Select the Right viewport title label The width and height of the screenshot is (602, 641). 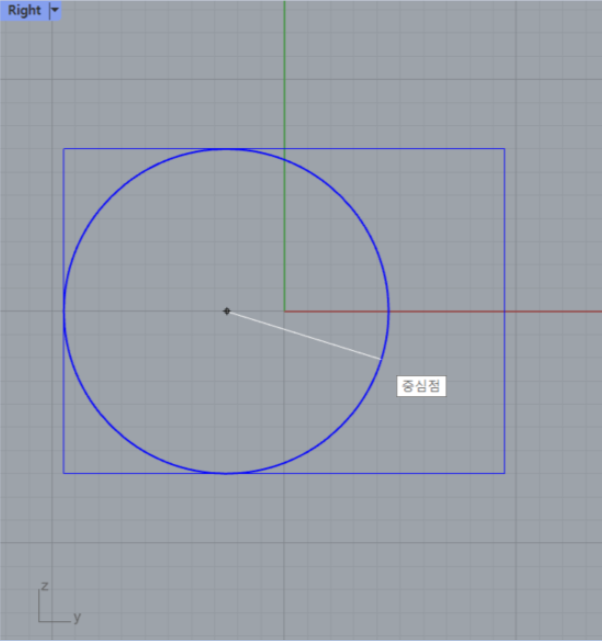point(25,10)
